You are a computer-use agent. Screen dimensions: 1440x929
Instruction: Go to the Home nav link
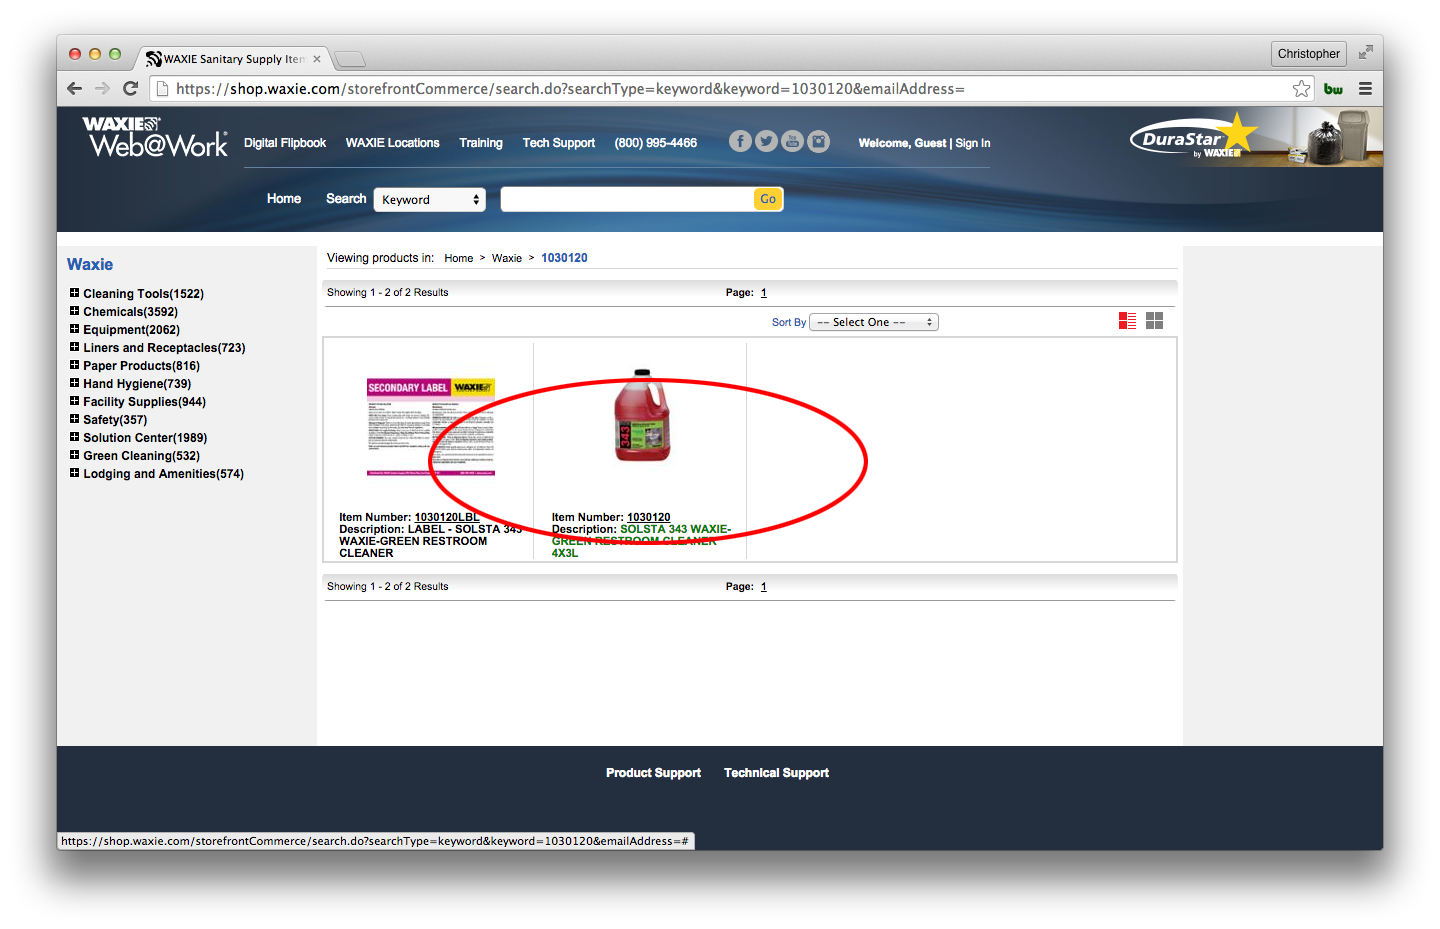pyautogui.click(x=284, y=199)
